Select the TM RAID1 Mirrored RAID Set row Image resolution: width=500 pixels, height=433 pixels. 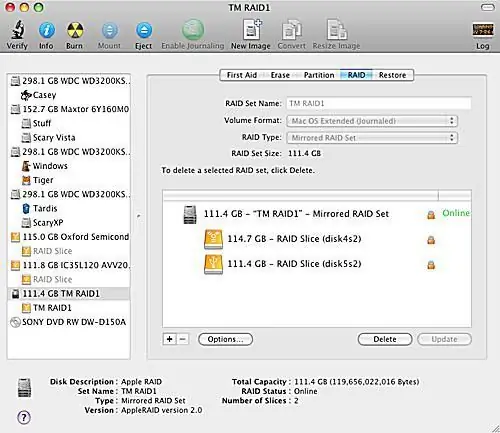317,214
